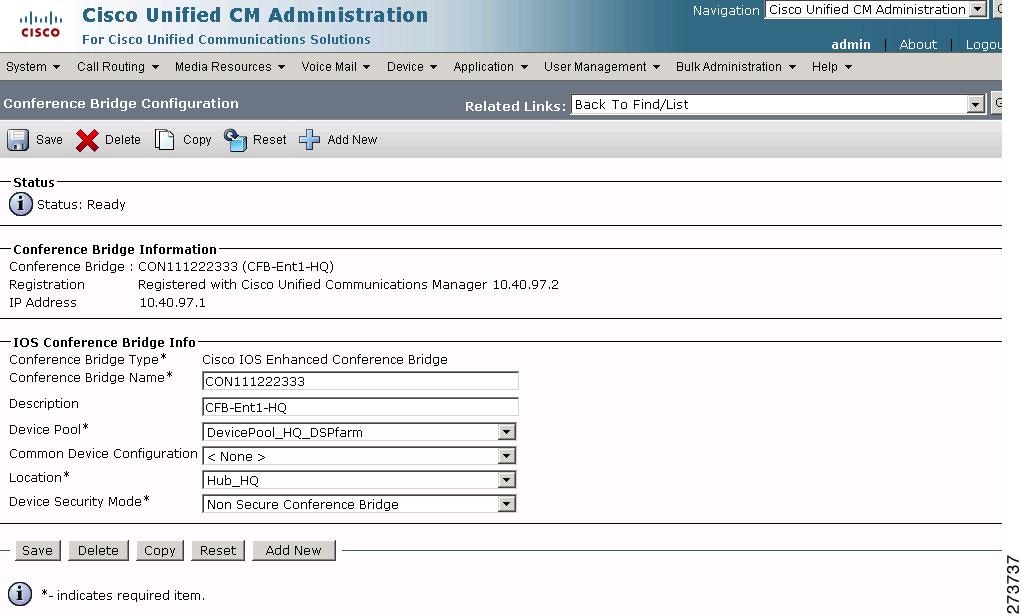Click the bottom Copy button

(160, 550)
